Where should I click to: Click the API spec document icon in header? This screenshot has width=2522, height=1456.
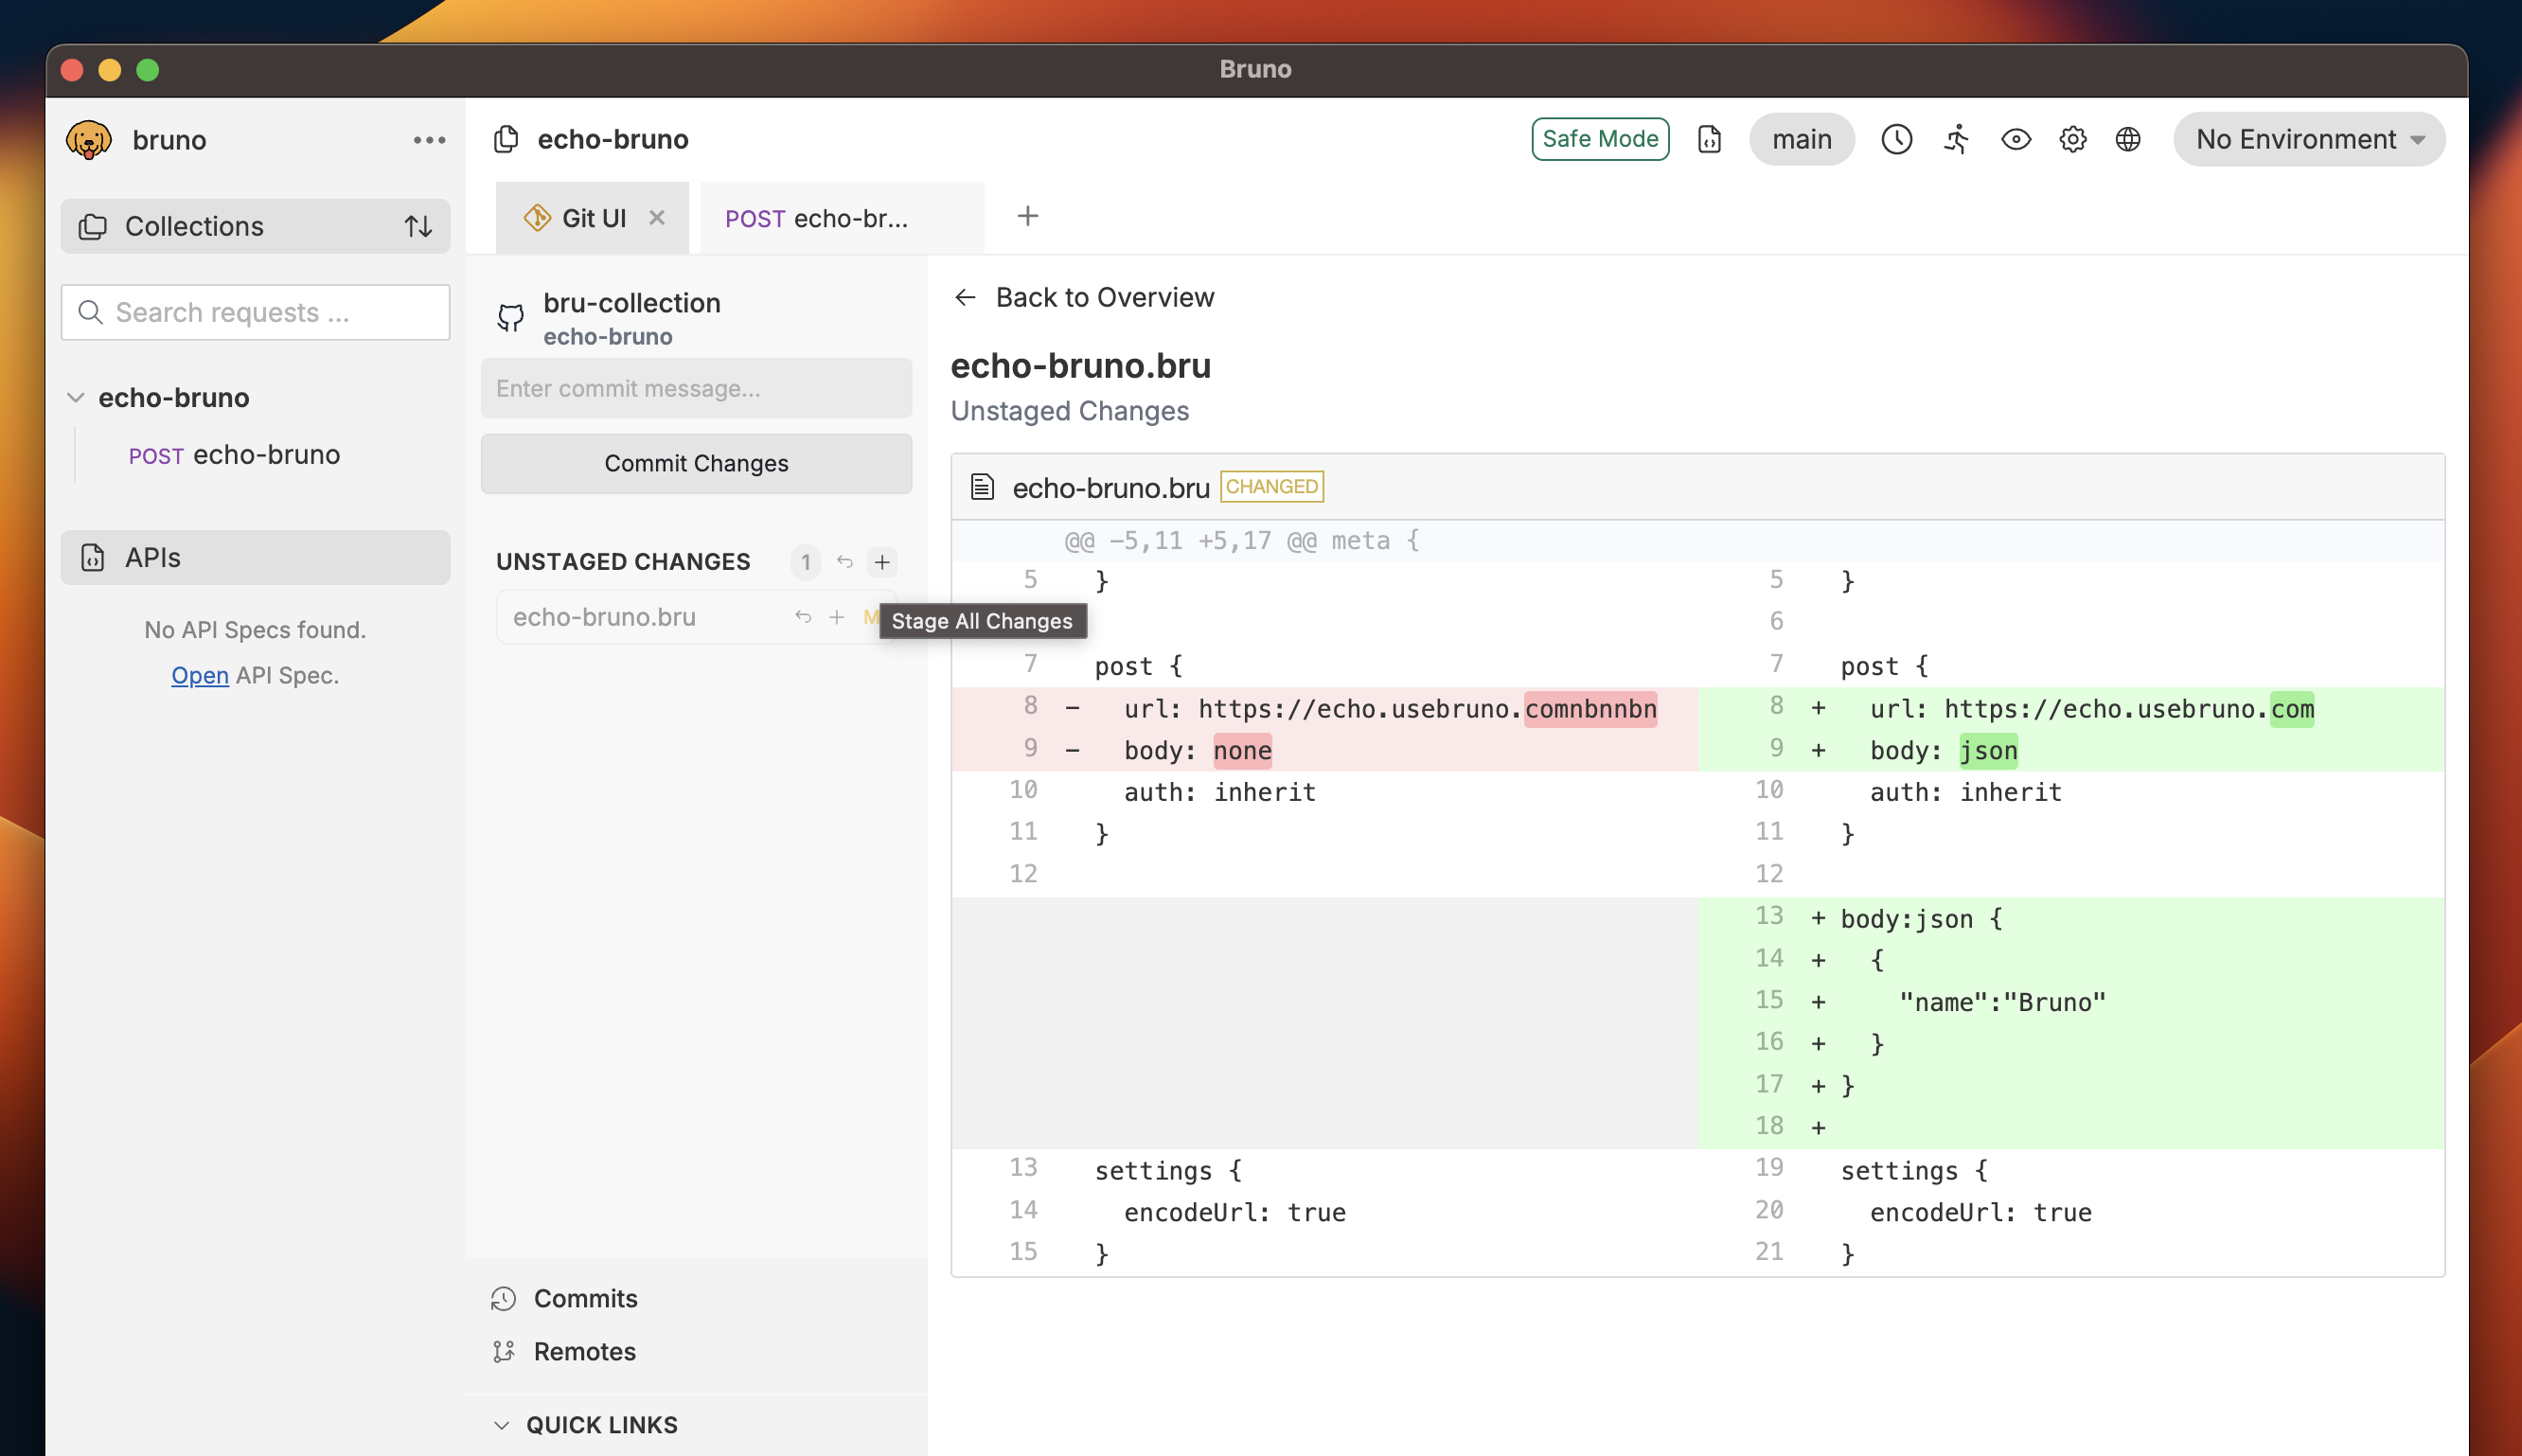(1709, 139)
